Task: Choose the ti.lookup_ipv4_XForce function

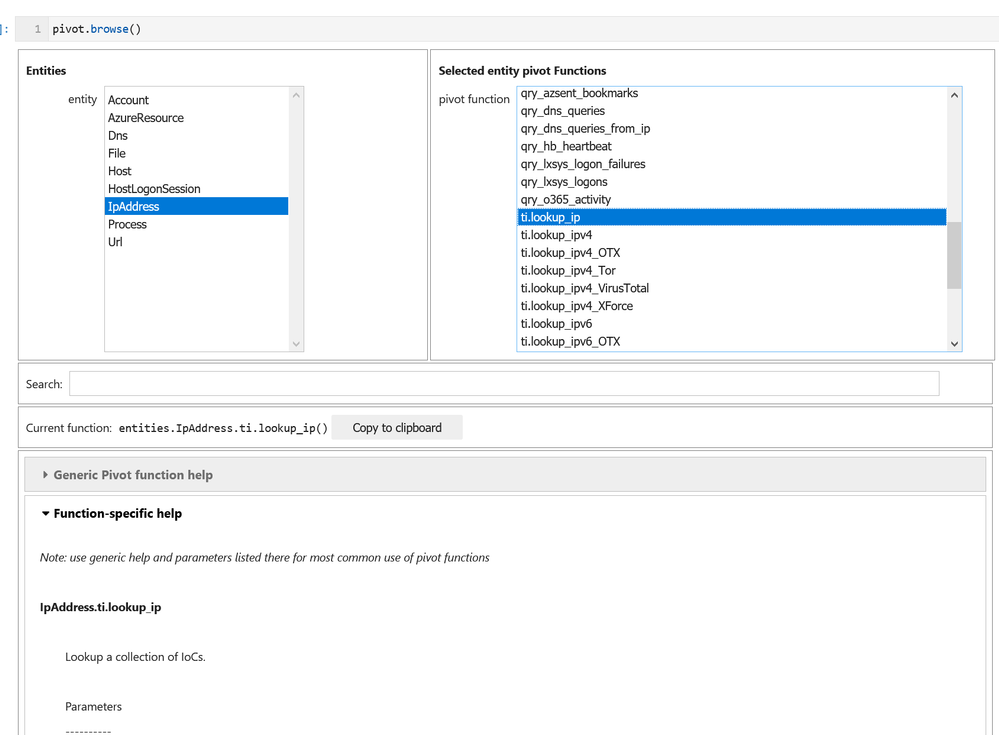Action: pyautogui.click(x=731, y=306)
